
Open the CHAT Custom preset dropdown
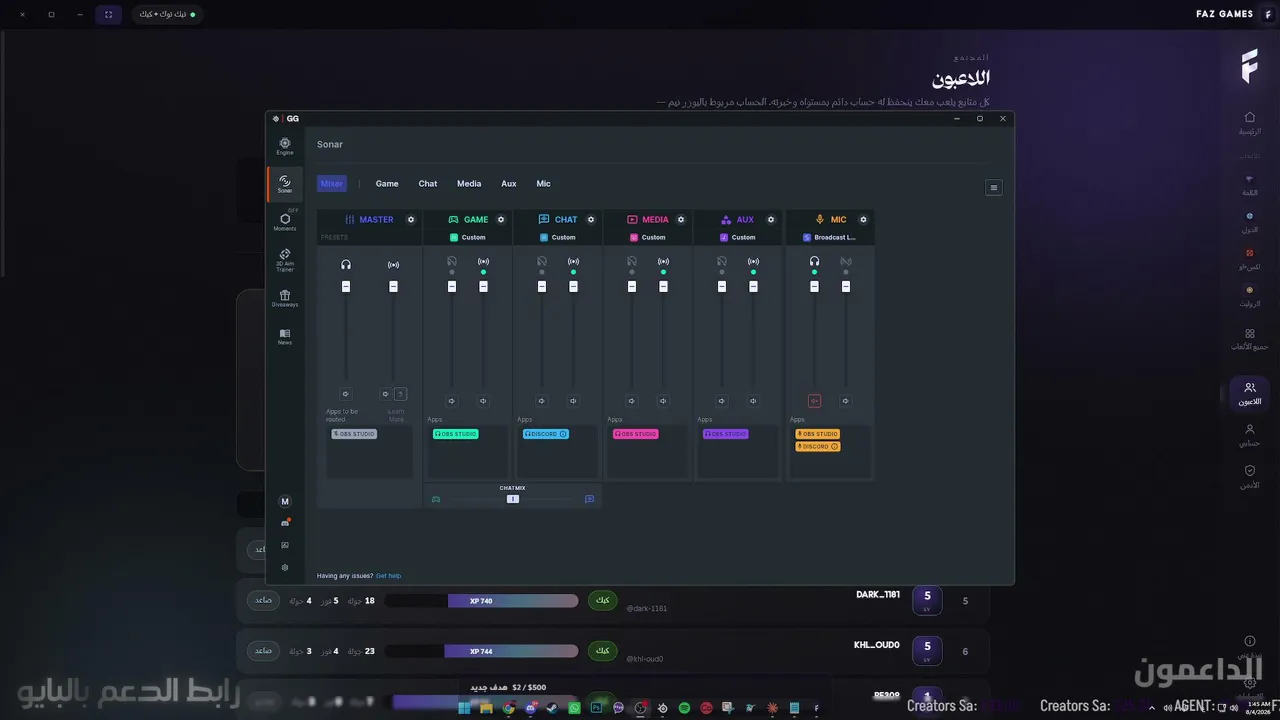[x=558, y=238]
